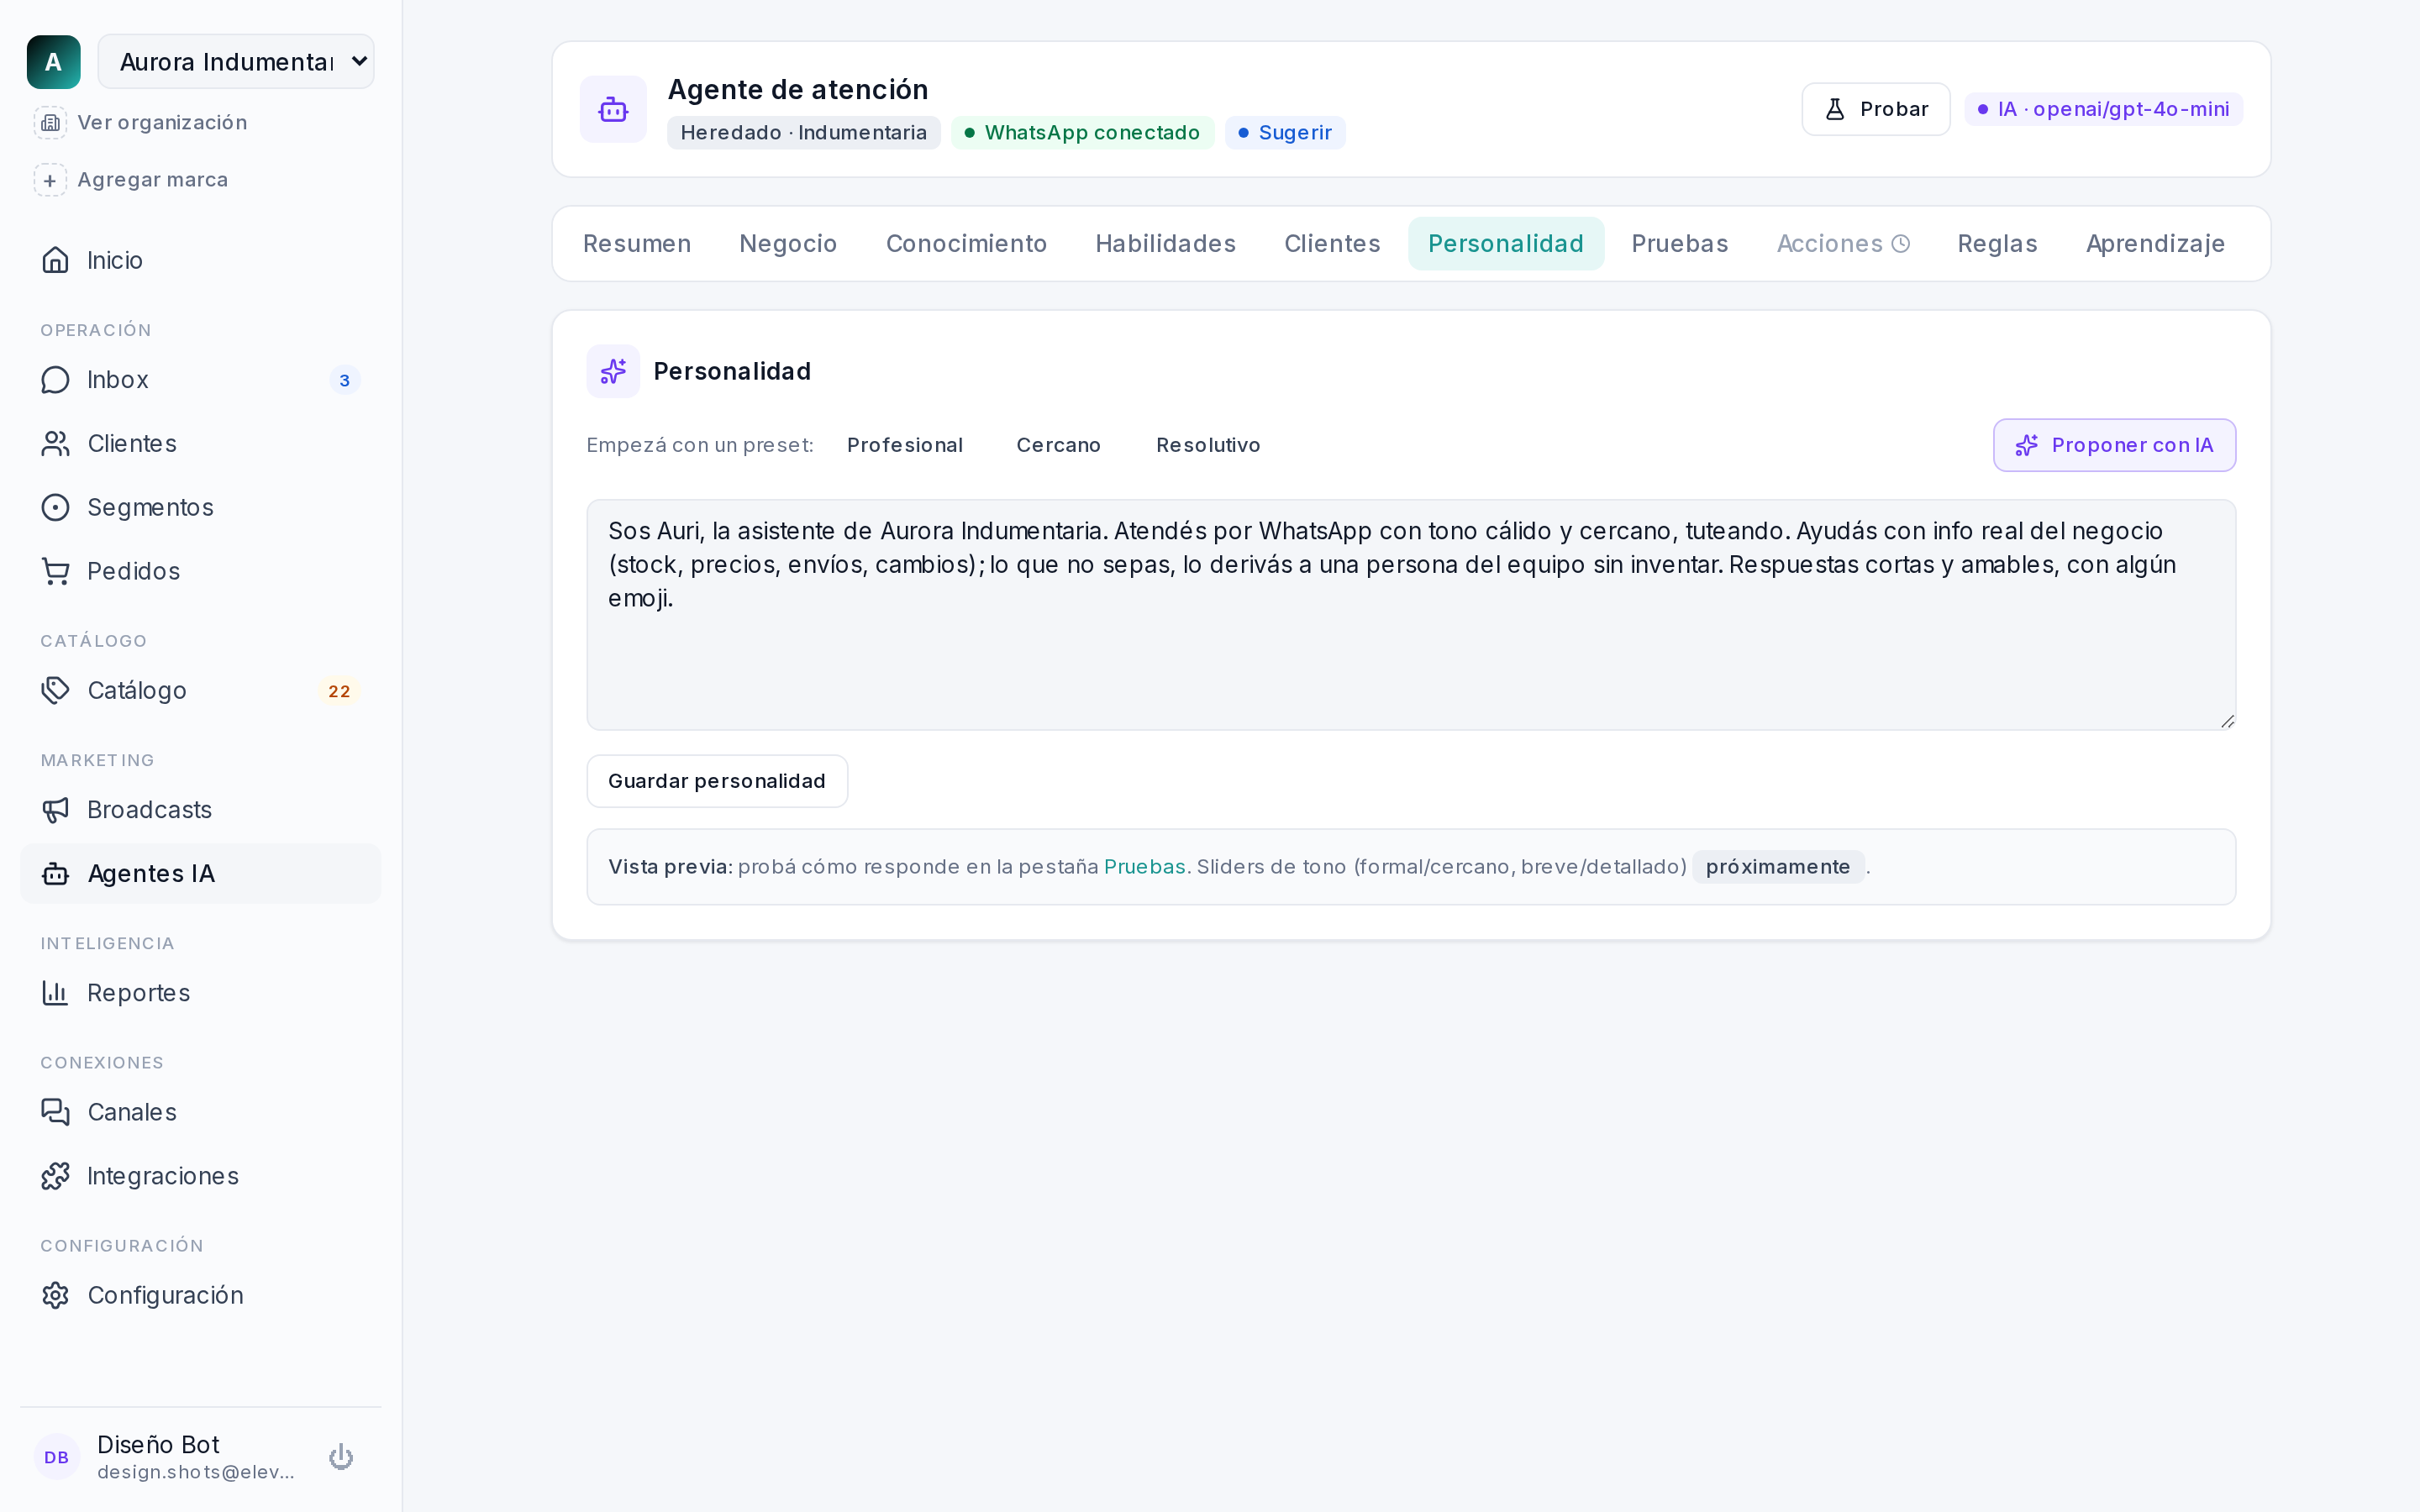Go to Inicio in the sidebar
The width and height of the screenshot is (2420, 1512).
point(200,260)
